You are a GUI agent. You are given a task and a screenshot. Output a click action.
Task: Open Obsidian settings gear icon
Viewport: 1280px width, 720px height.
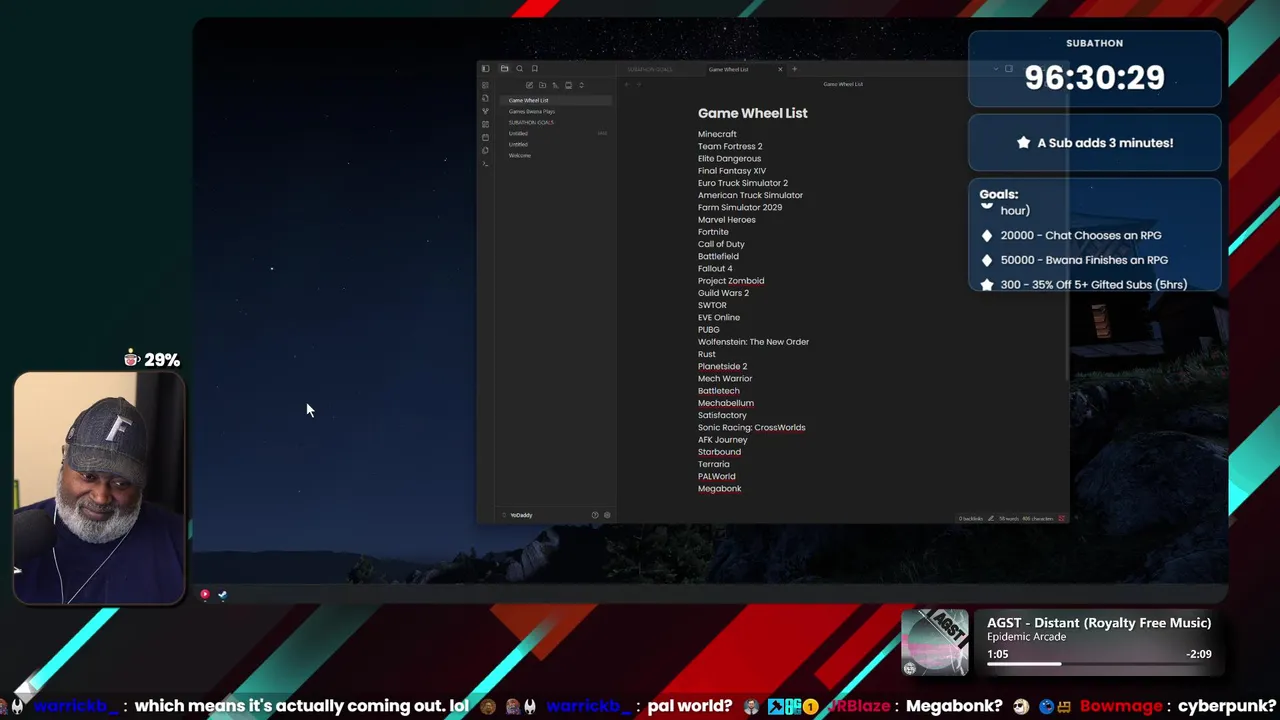coord(607,515)
